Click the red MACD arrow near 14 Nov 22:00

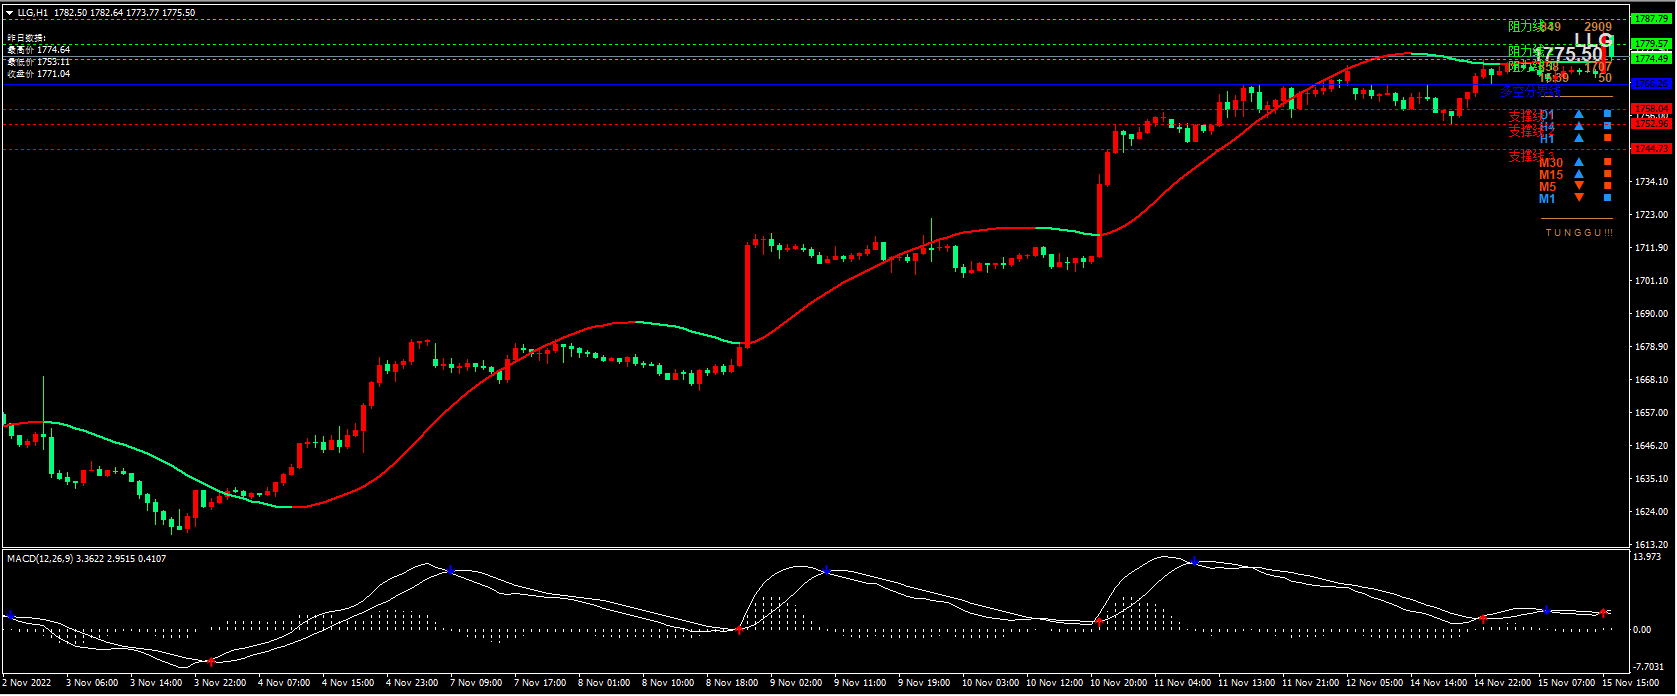[x=1483, y=619]
